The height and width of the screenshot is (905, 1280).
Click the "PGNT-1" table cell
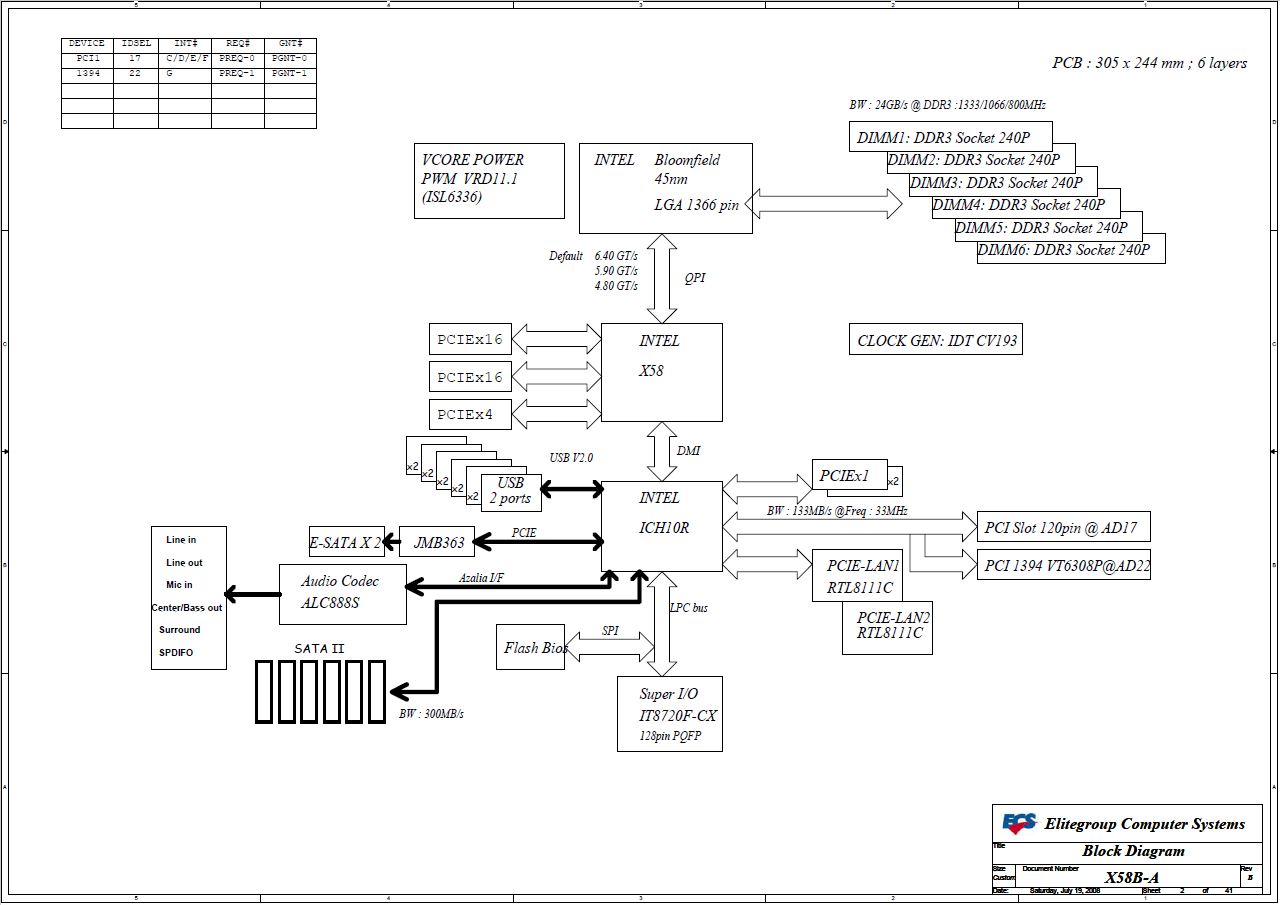(x=291, y=73)
